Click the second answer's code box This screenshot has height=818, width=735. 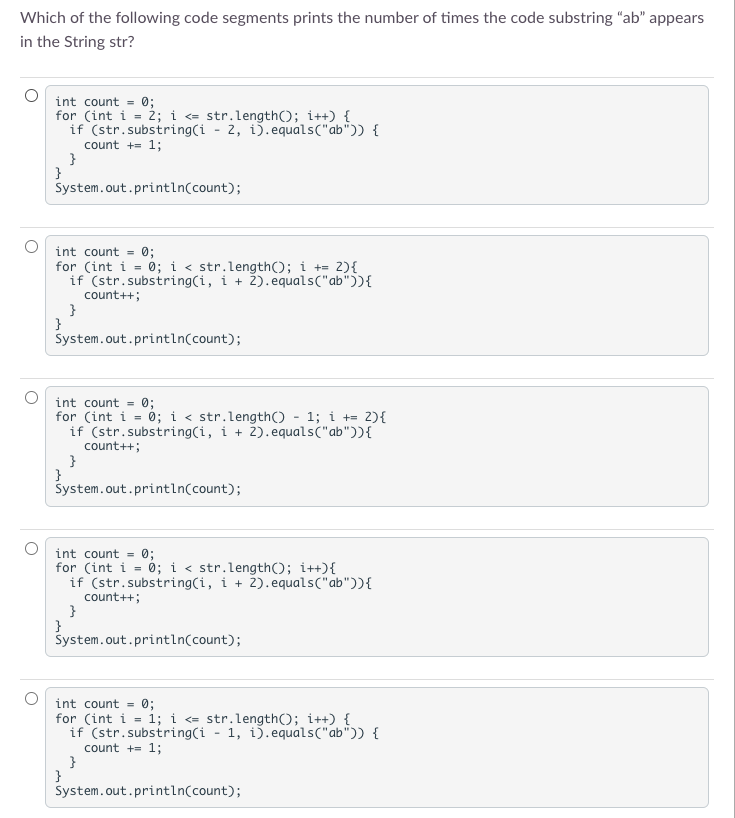376,295
